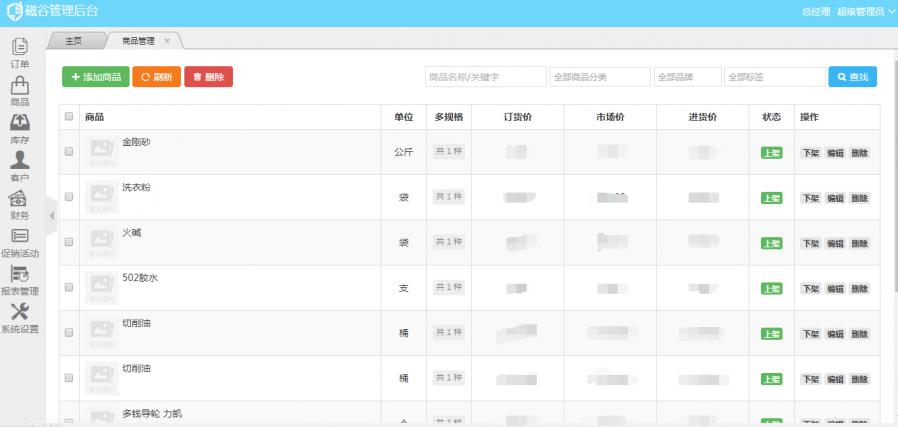Viewport: 898px width, 427px height.
Task: Check the box for 金刚砂 row
Action: click(x=69, y=152)
